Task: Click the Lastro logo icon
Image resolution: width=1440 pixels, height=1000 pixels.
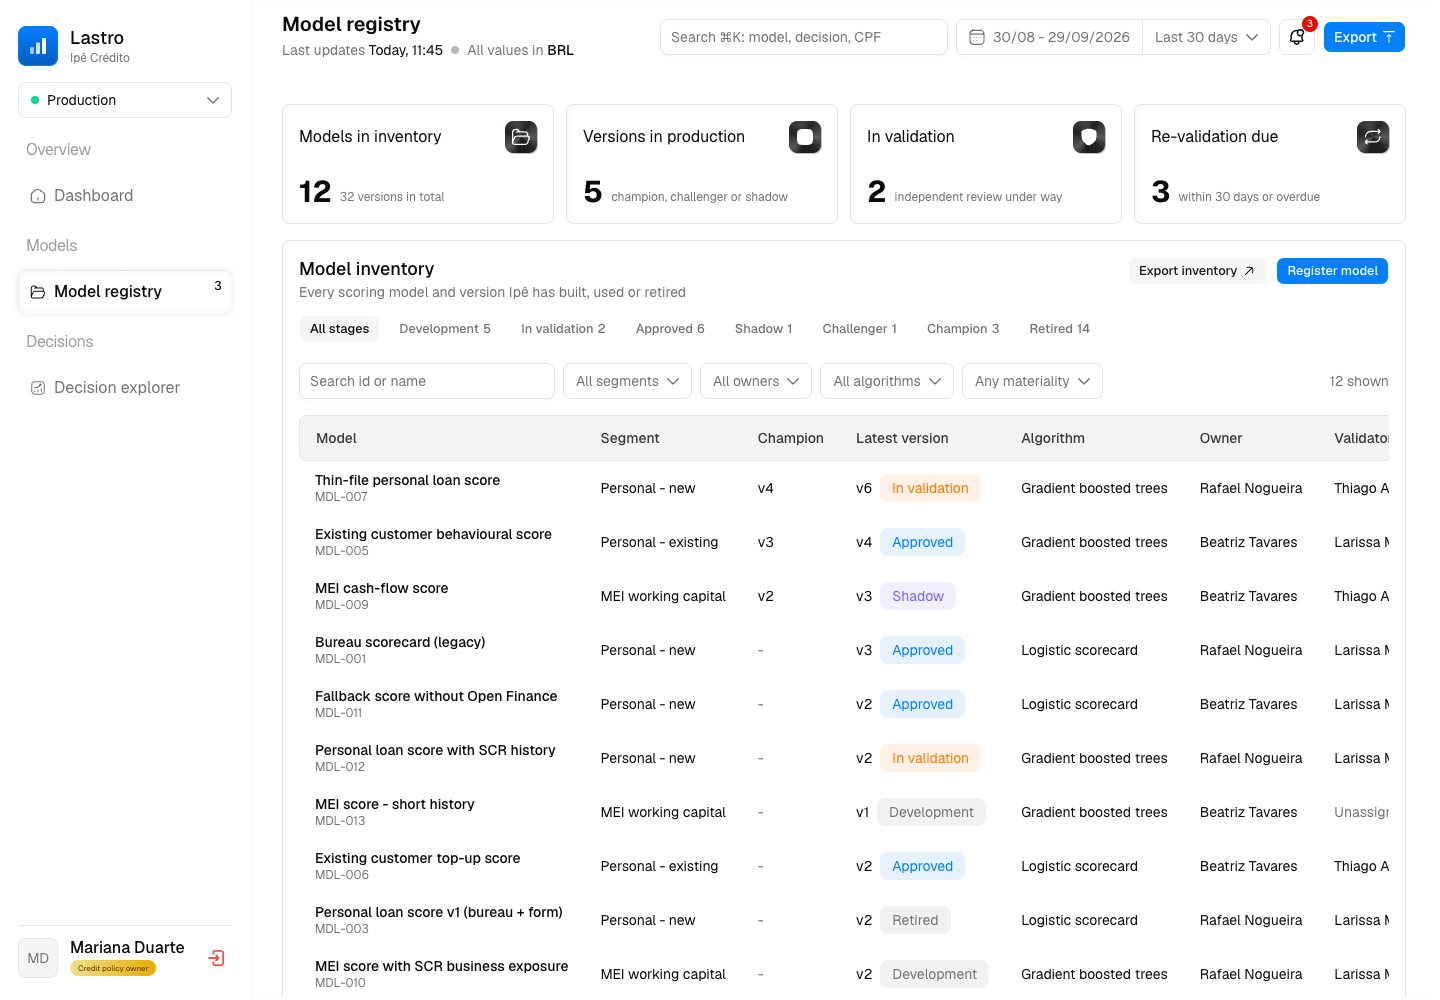Action: (x=38, y=46)
